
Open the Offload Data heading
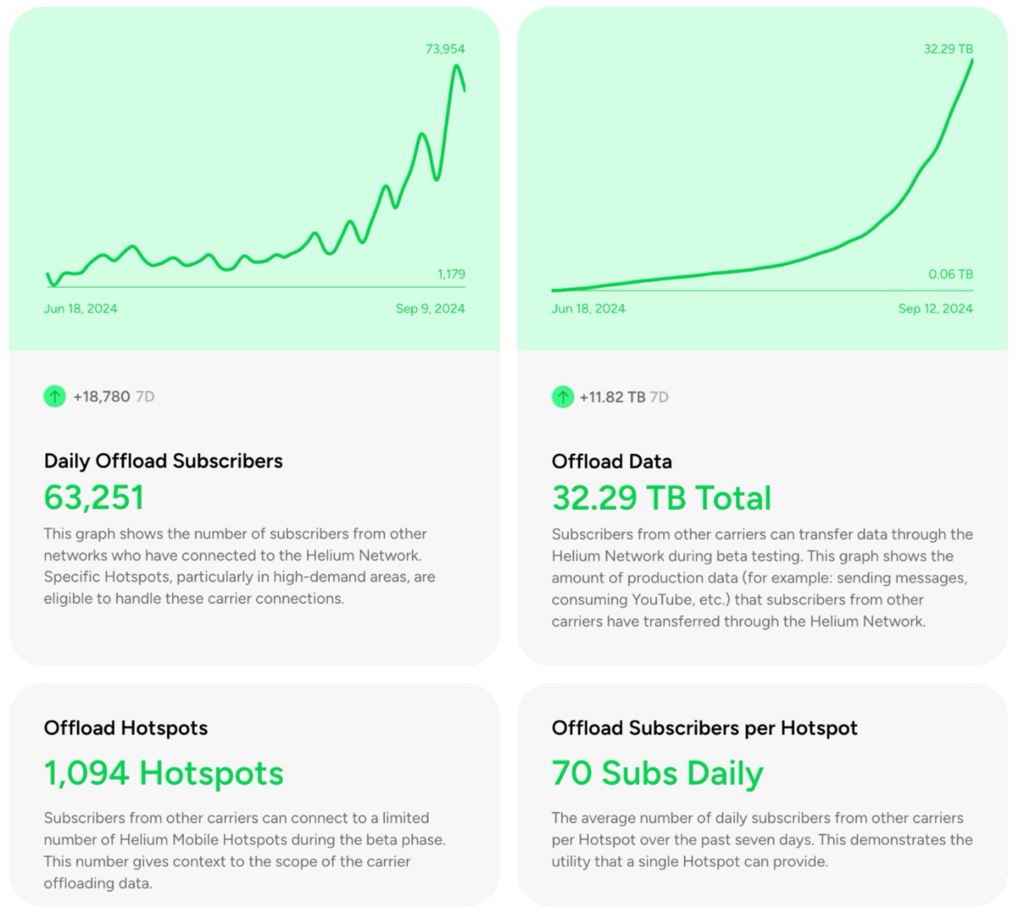tap(611, 461)
